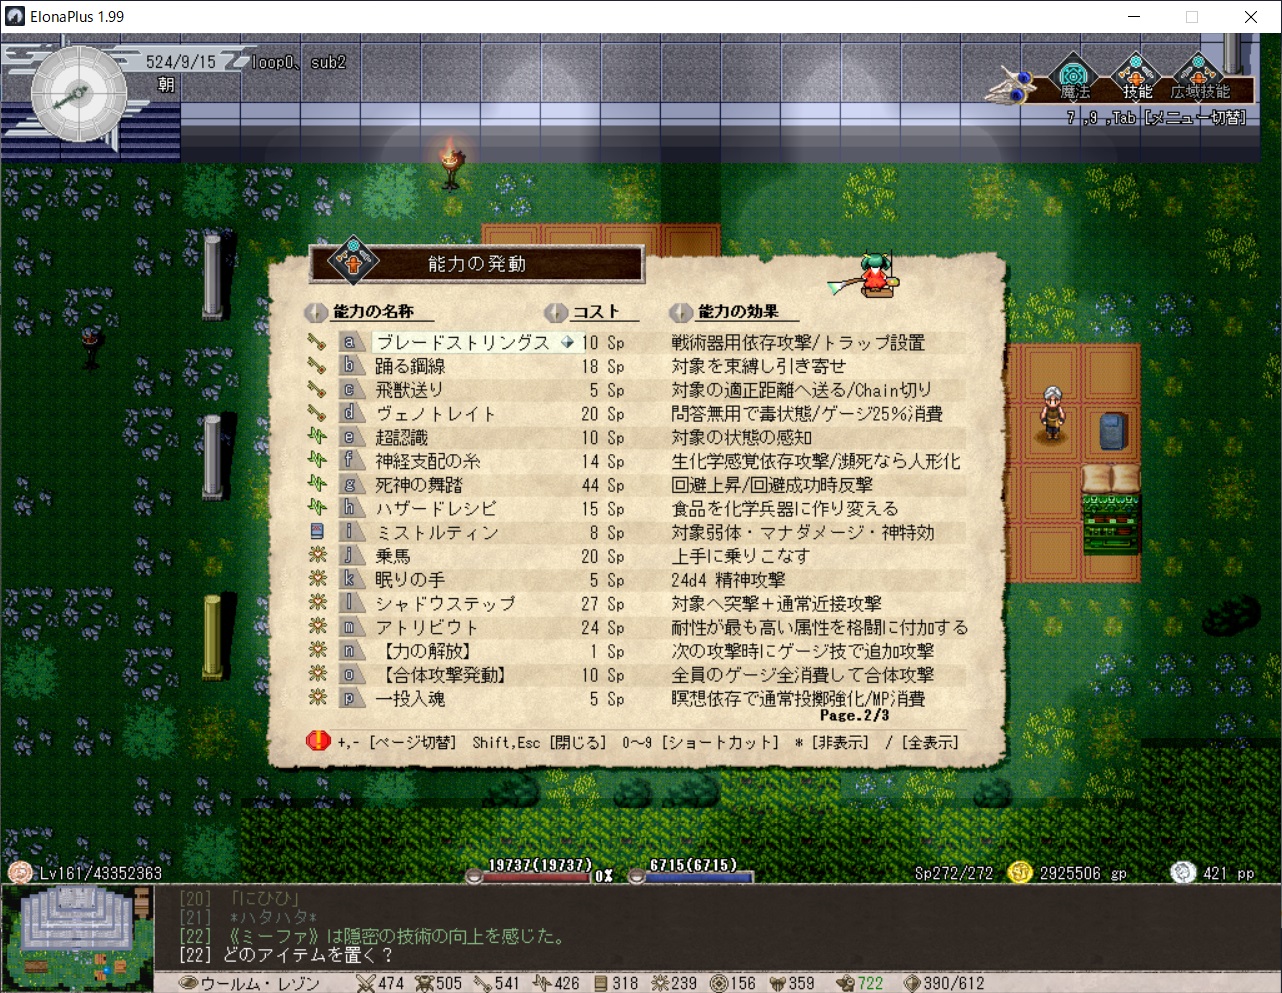Click the minimap in bottom-left corner
Screen dimensions: 1282x993
[x=76, y=937]
